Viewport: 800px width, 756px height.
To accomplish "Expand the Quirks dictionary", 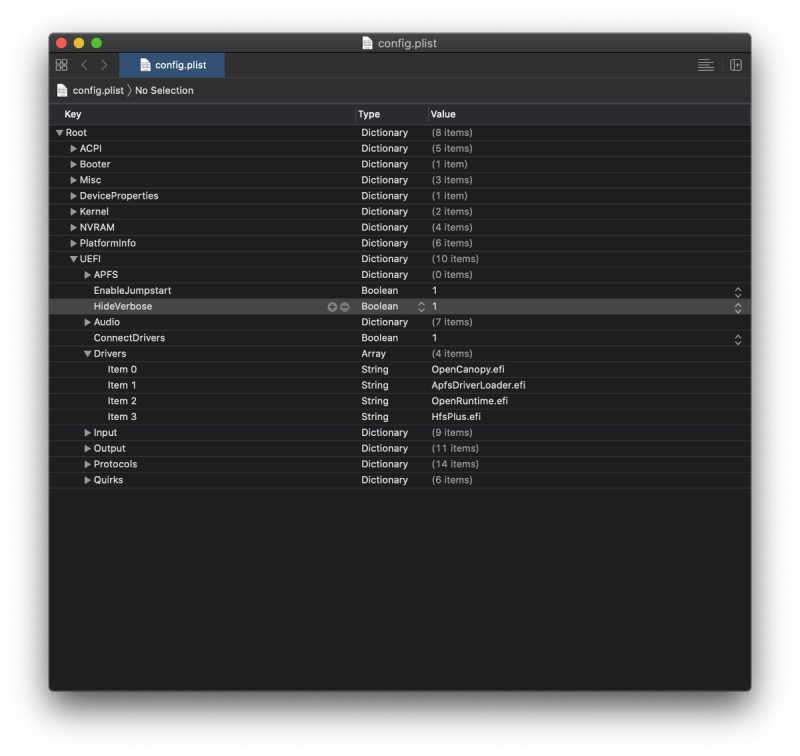I will click(x=88, y=480).
